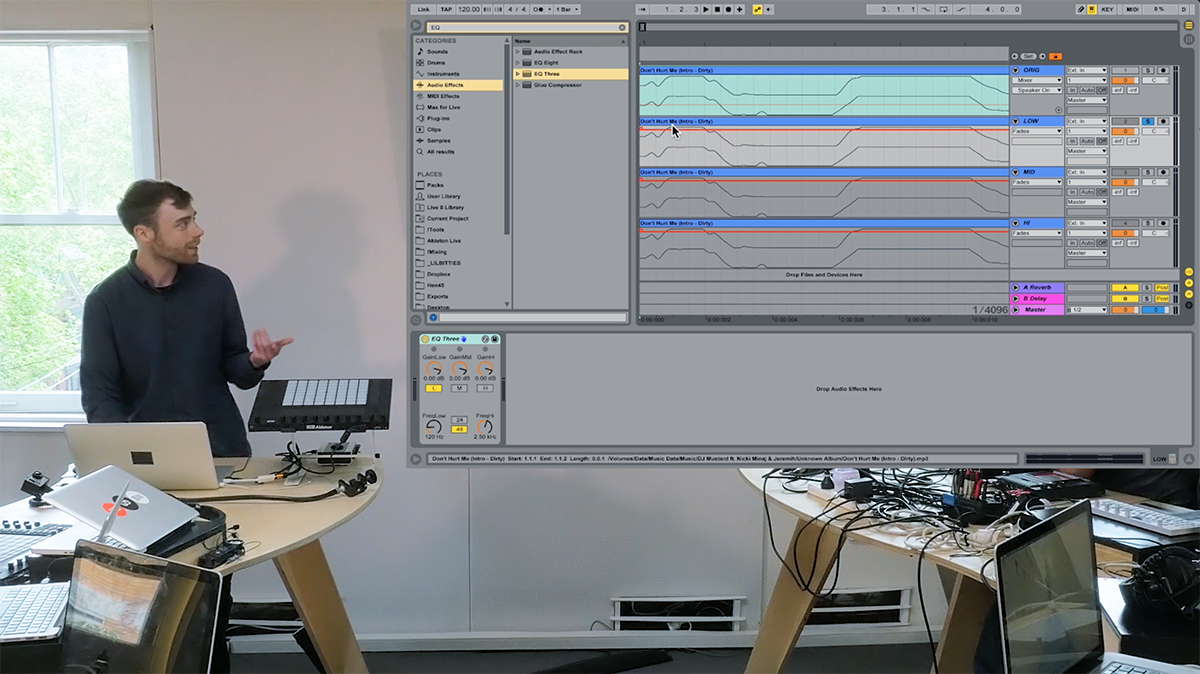1200x674 pixels.
Task: Toggle the M mid-band switch
Action: coord(459,388)
